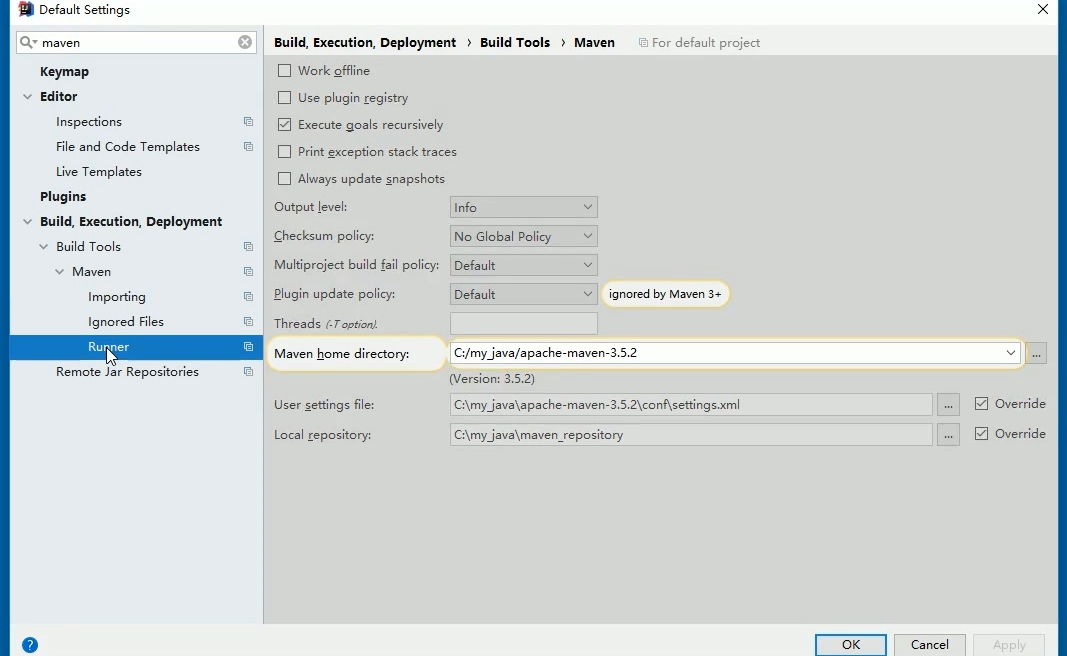Open the help question mark icon
1067x656 pixels.
coord(30,645)
